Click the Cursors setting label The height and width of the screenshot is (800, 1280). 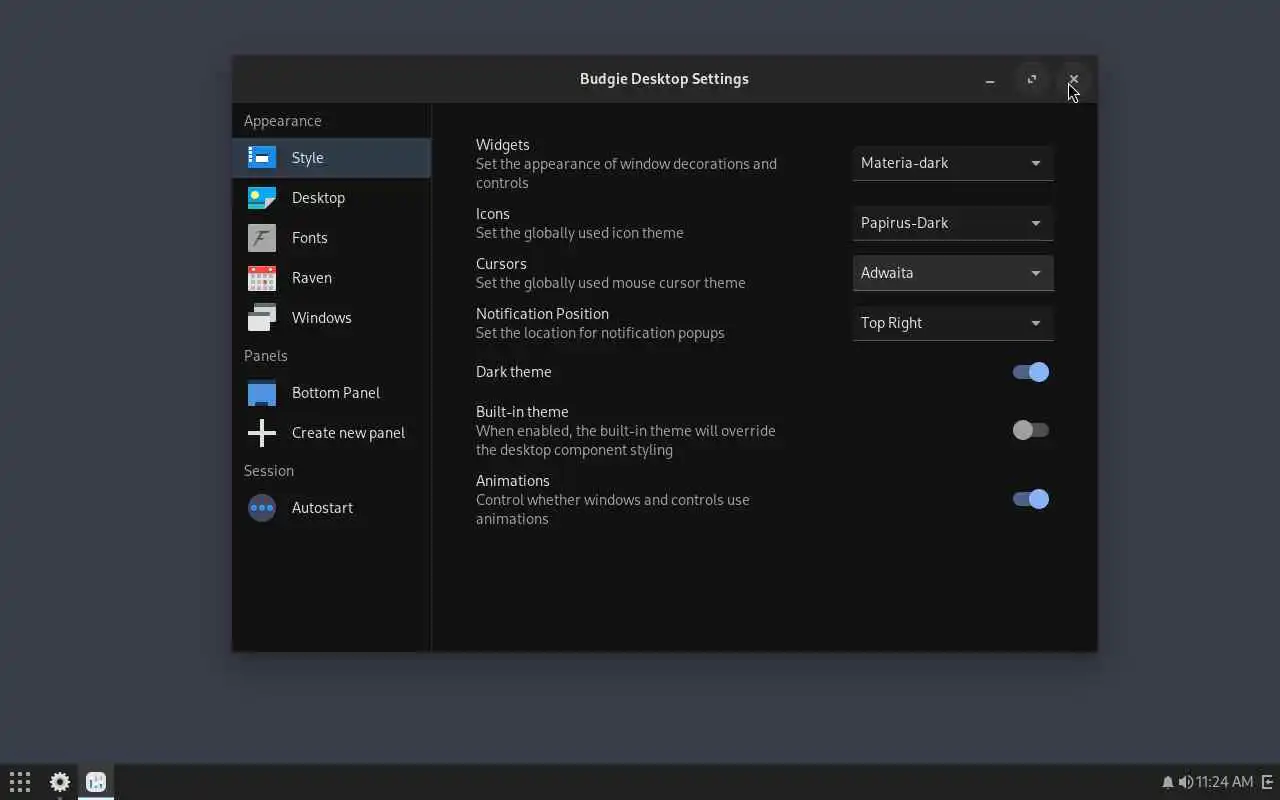click(x=501, y=264)
